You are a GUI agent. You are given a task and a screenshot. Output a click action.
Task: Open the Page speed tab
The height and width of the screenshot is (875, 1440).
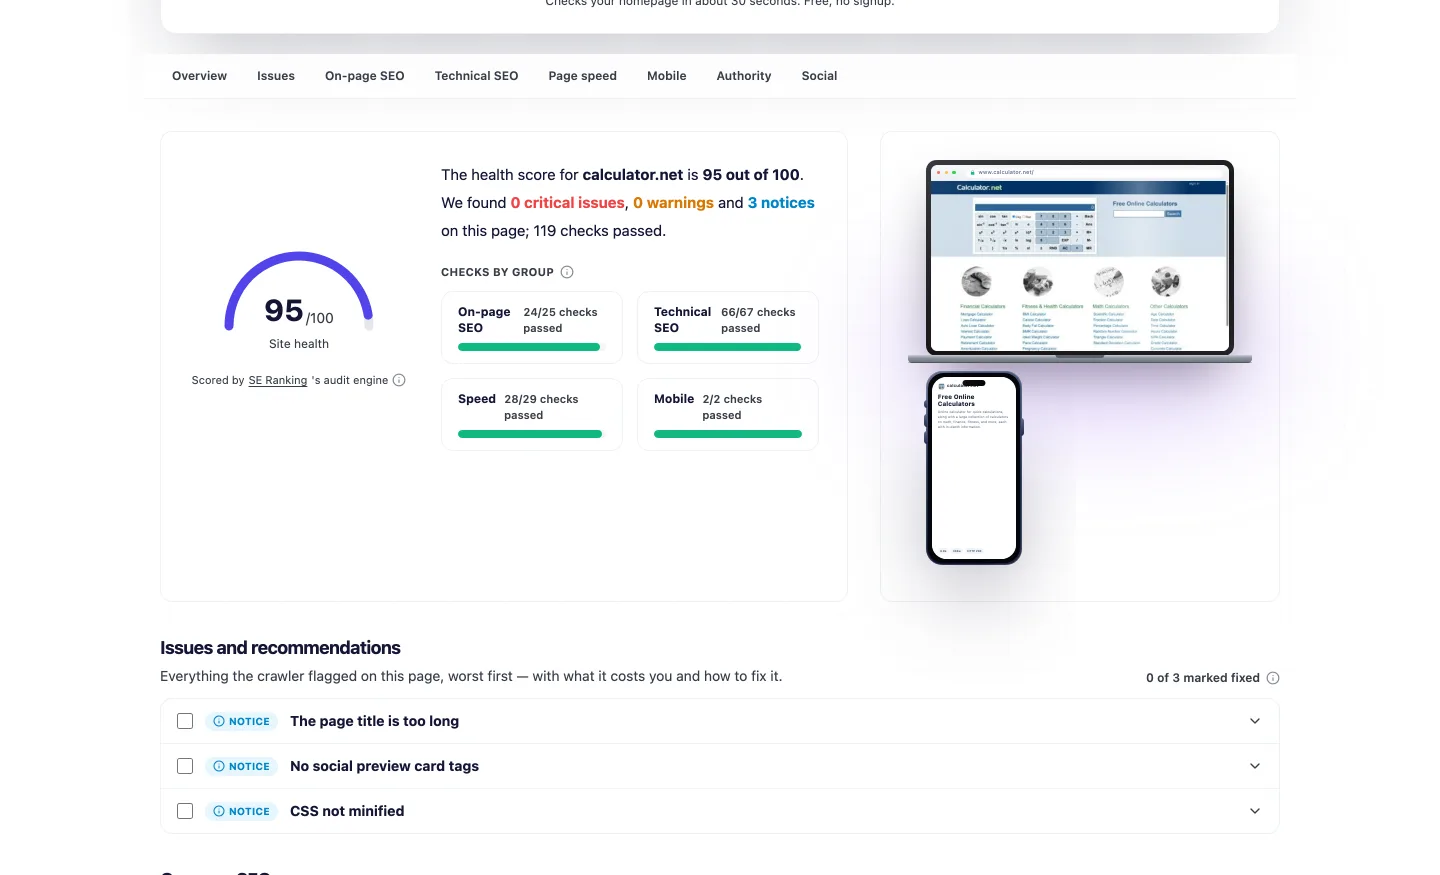click(582, 76)
